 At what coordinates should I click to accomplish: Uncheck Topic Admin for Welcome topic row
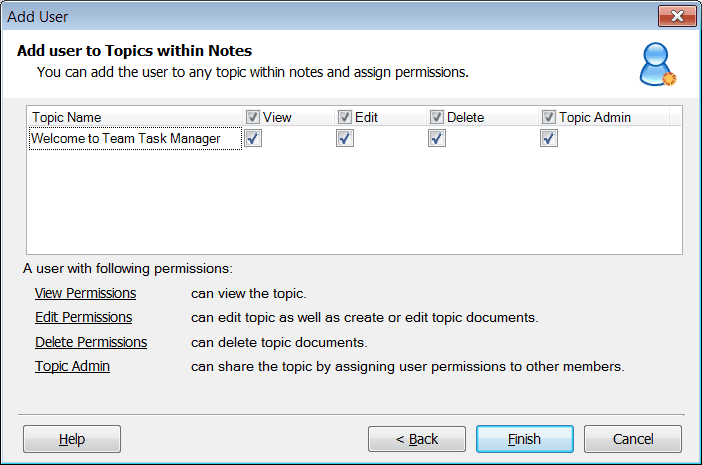(x=549, y=139)
